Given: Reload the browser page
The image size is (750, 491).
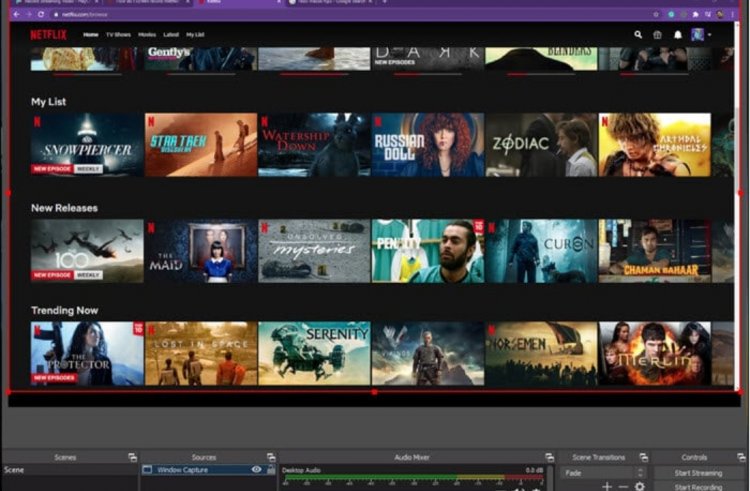Looking at the screenshot, I should click(41, 14).
